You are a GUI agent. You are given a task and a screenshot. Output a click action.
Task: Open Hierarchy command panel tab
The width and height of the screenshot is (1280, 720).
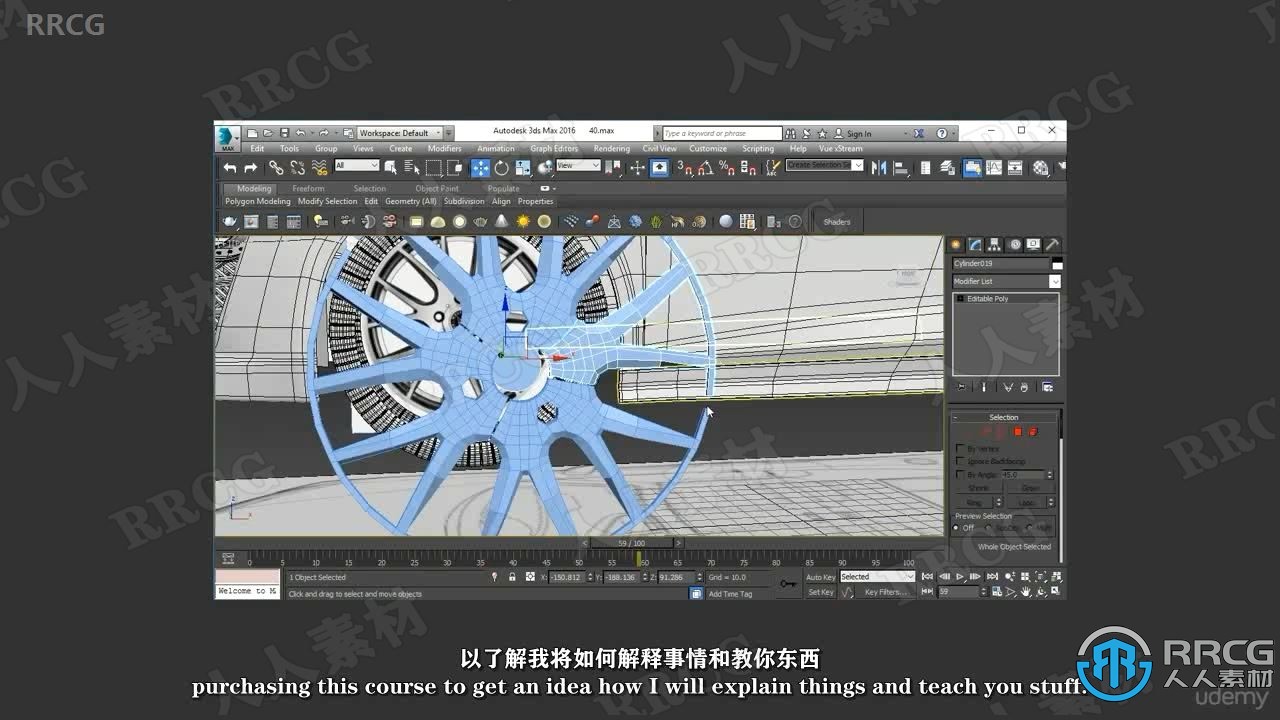995,244
